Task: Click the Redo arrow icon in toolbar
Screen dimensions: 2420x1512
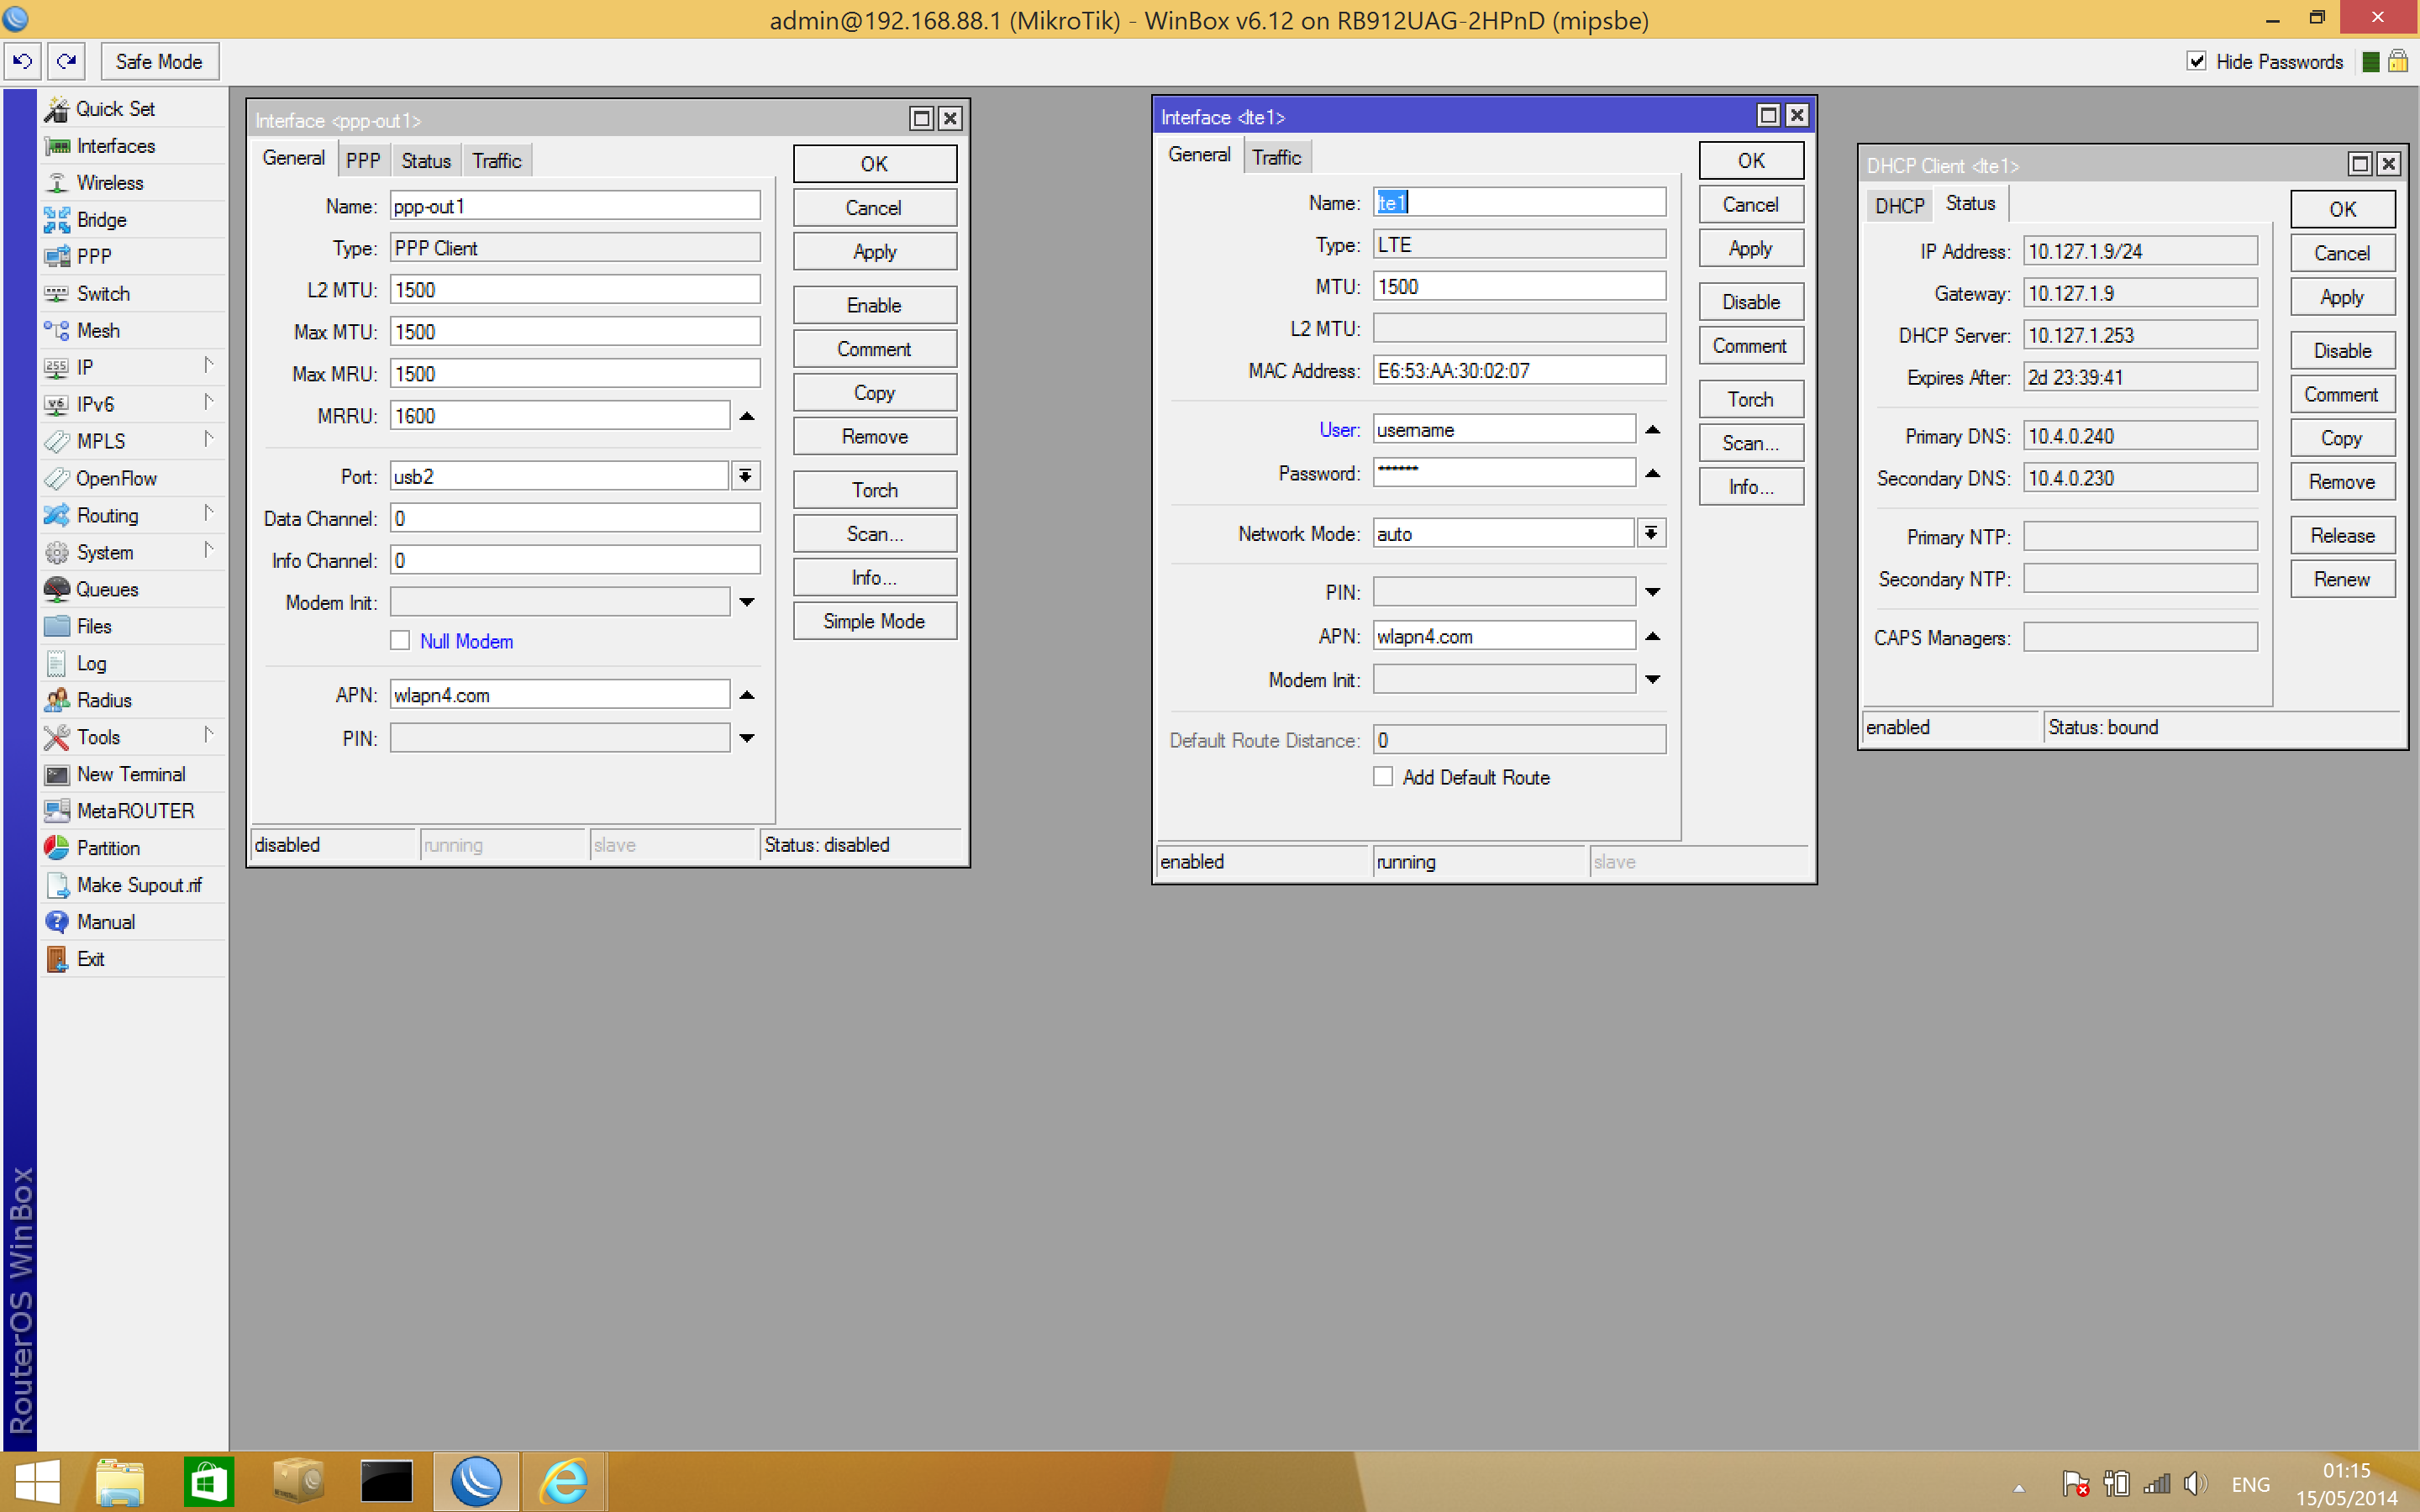Action: [x=66, y=61]
